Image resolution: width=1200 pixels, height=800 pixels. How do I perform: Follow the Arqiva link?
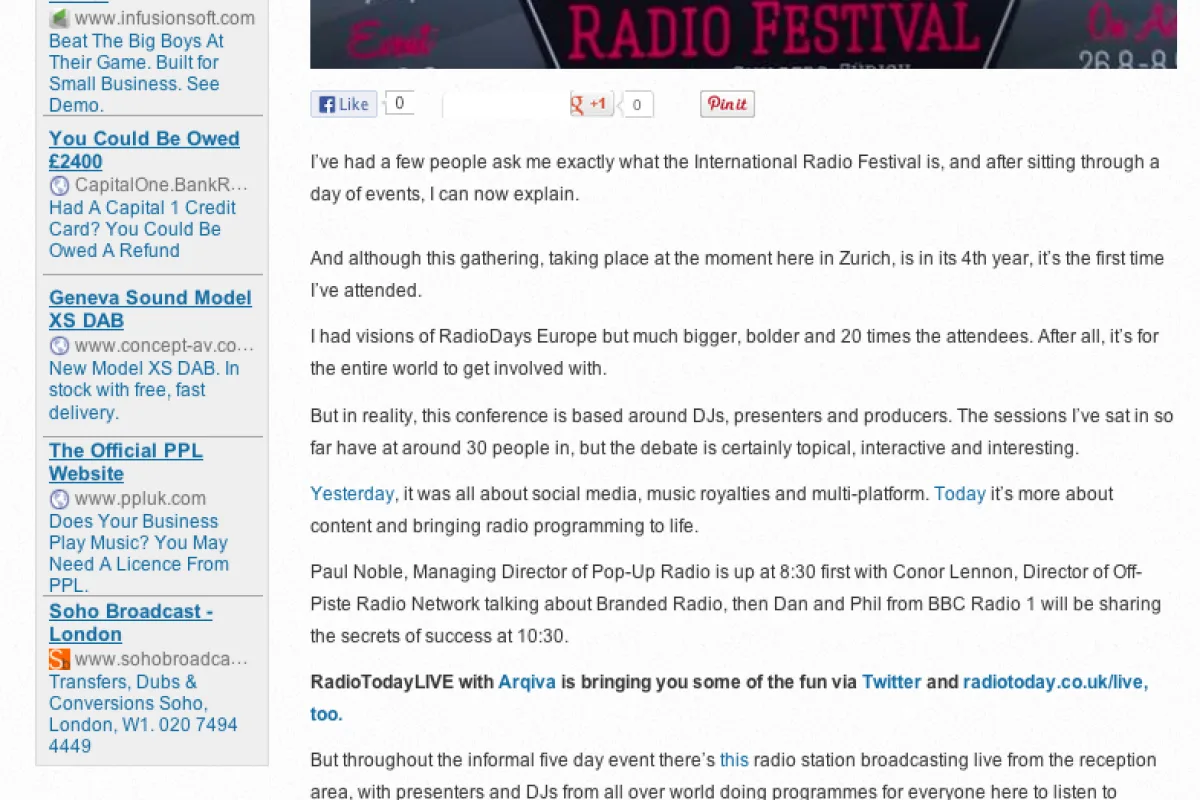[527, 682]
